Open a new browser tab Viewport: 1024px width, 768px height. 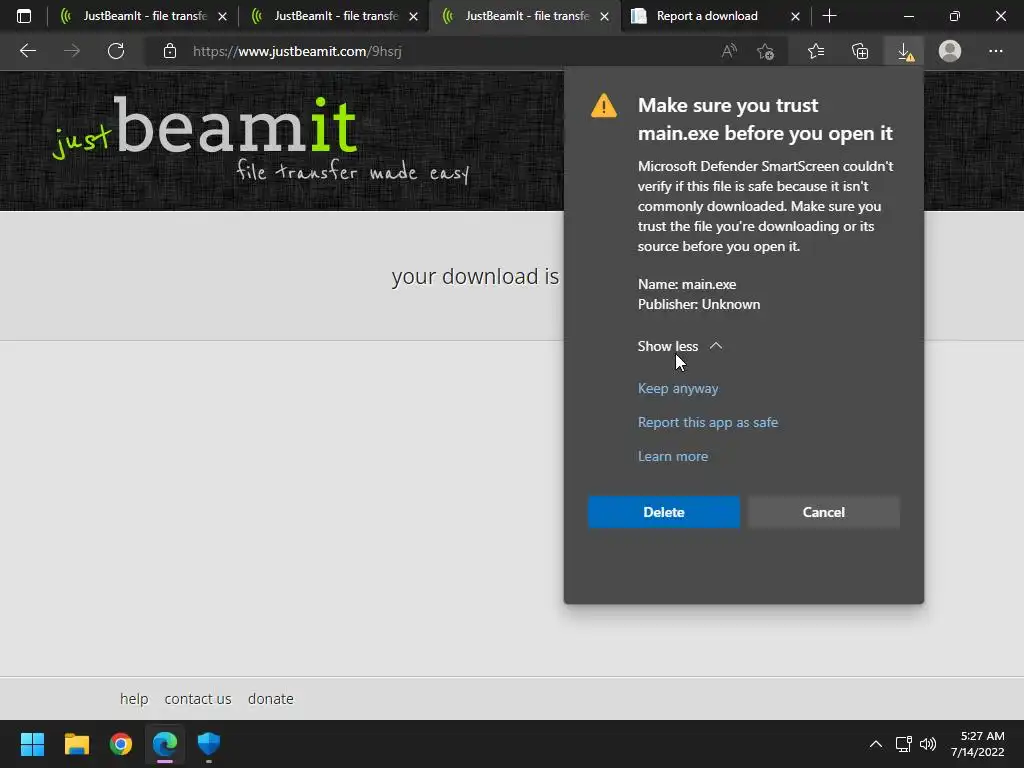pos(829,16)
